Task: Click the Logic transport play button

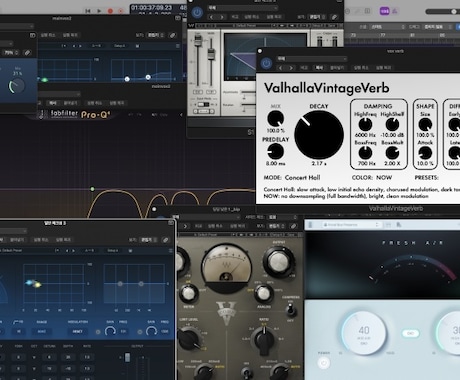Action: tap(99, 11)
